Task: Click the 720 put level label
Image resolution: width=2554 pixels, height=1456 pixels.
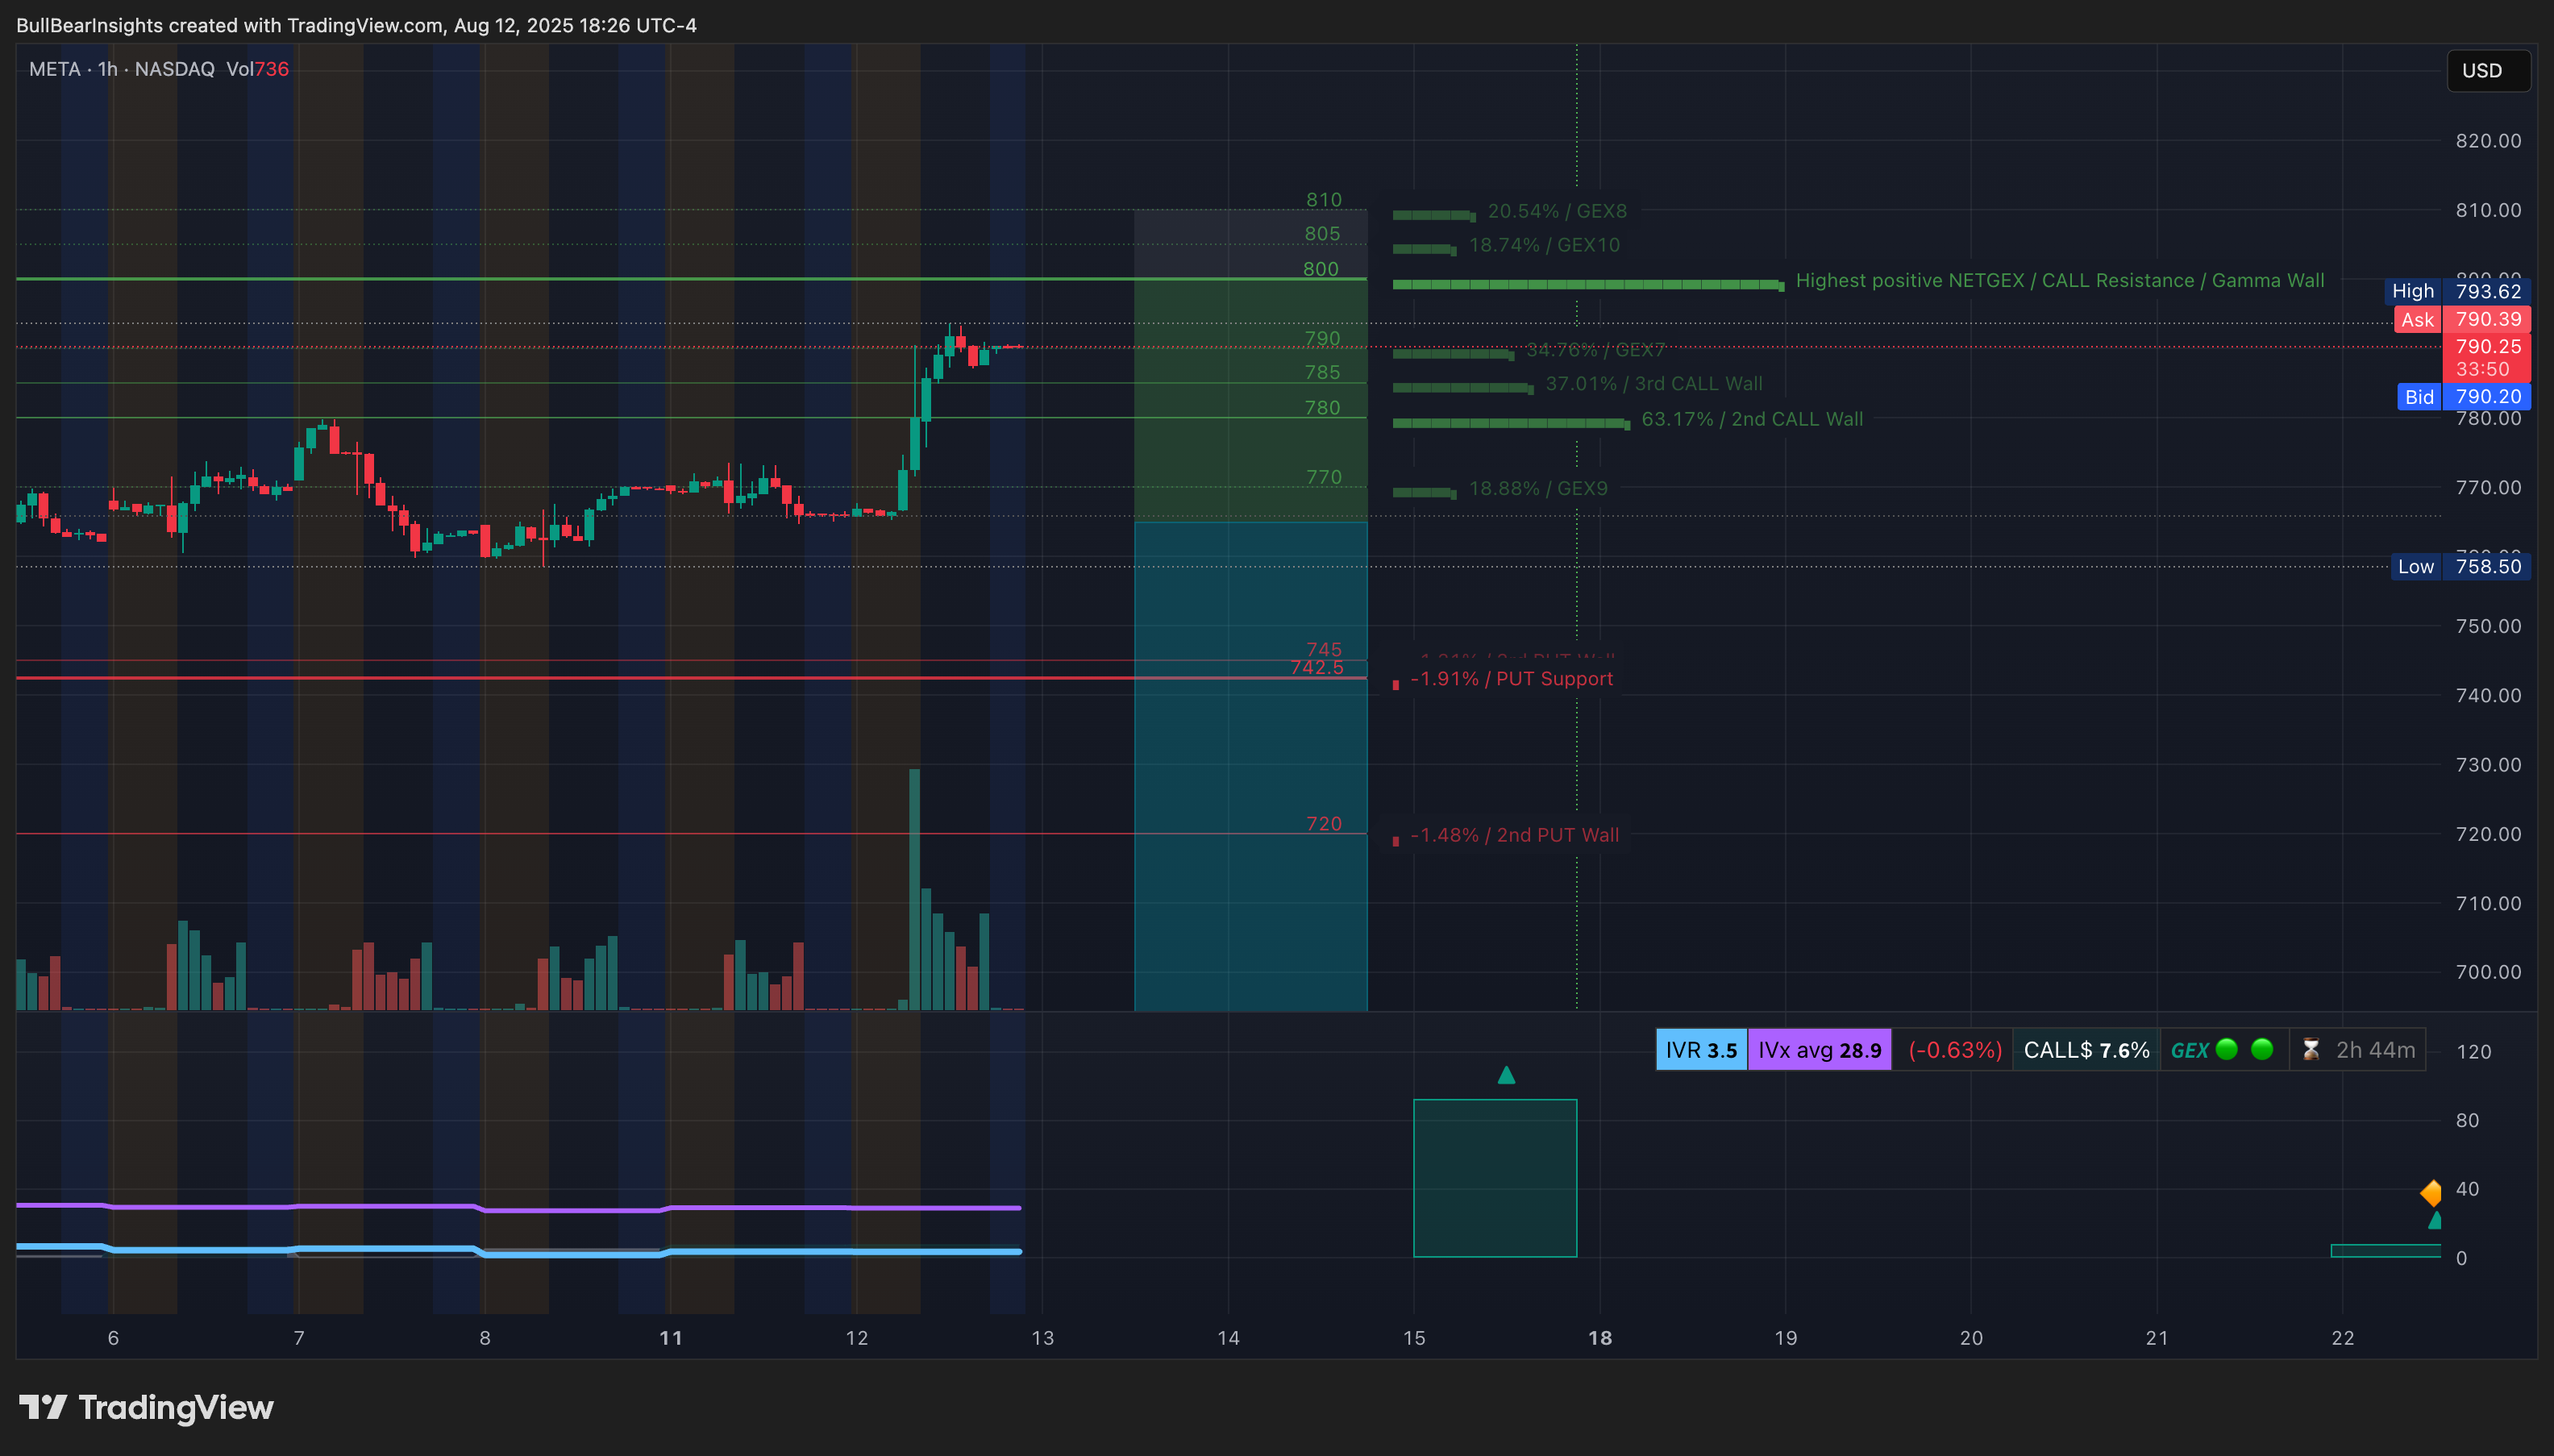Action: coord(1324,824)
